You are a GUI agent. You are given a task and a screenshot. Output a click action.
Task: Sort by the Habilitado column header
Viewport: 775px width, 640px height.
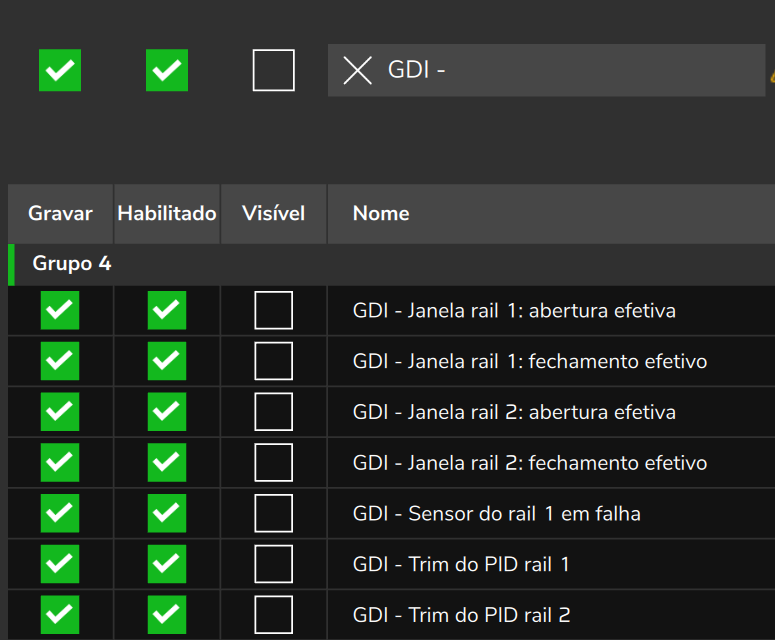(x=167, y=213)
